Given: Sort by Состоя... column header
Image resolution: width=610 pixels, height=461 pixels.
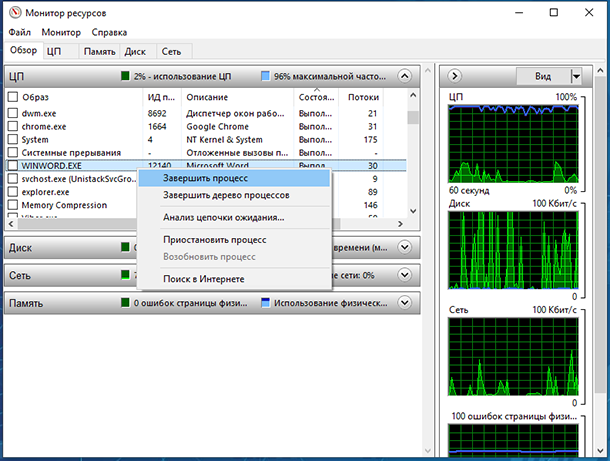Looking at the screenshot, I should point(316,97).
